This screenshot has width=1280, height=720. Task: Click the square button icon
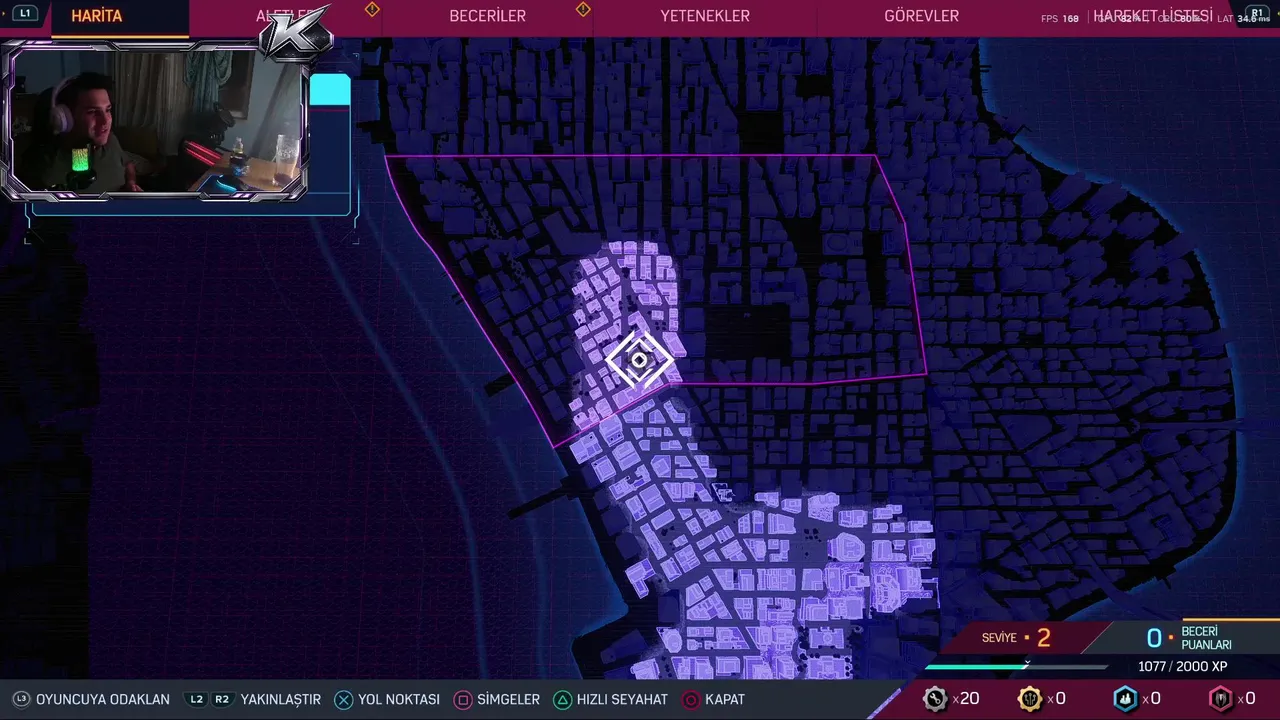click(x=463, y=700)
